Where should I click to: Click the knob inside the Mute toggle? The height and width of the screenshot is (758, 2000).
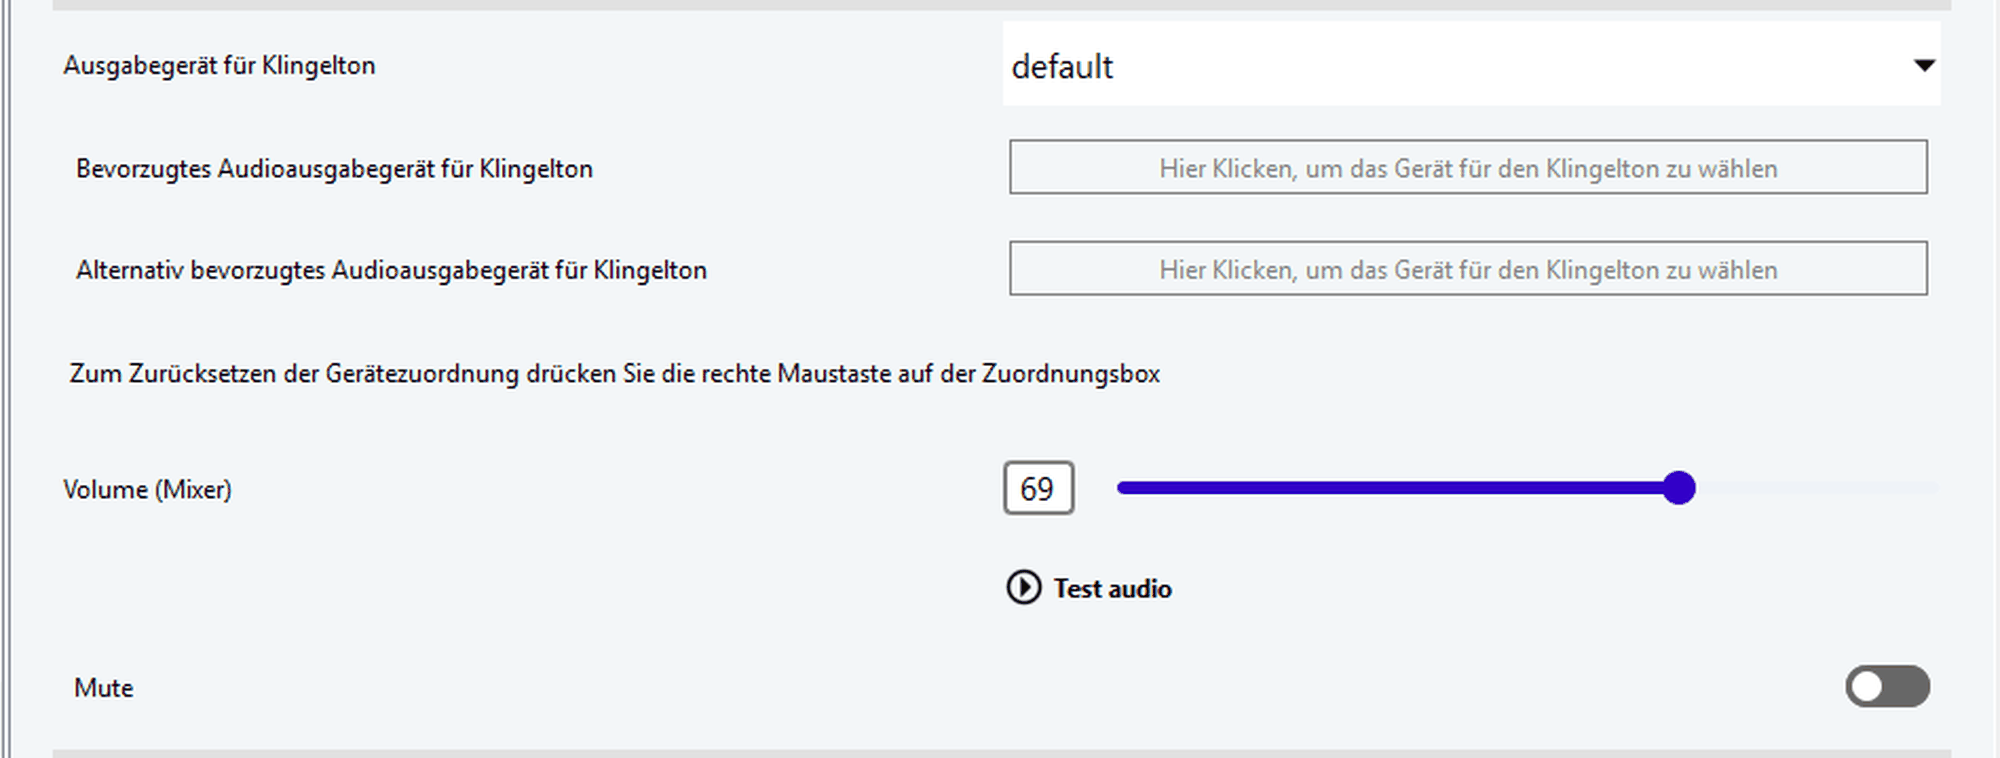tap(1867, 687)
